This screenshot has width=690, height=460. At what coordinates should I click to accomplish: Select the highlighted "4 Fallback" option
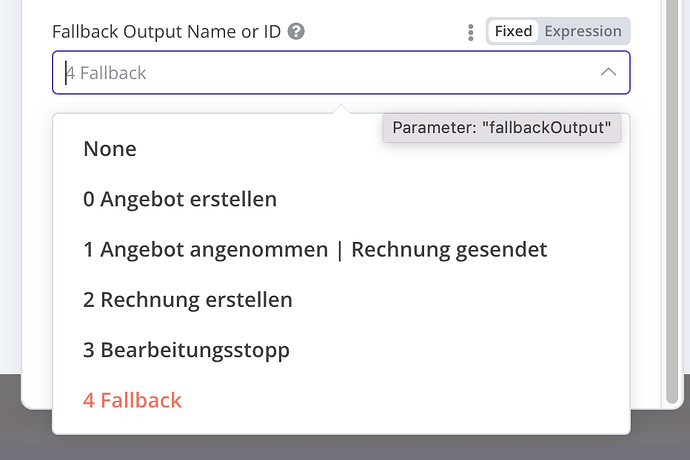(132, 400)
